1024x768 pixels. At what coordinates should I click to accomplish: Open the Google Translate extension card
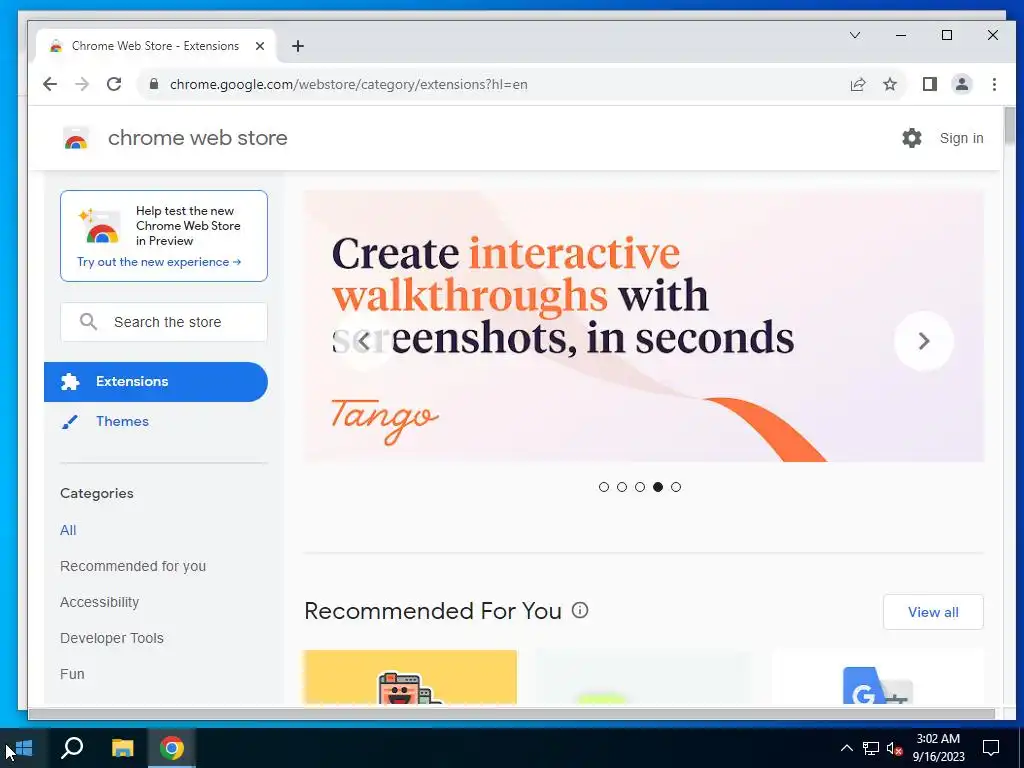click(877, 677)
